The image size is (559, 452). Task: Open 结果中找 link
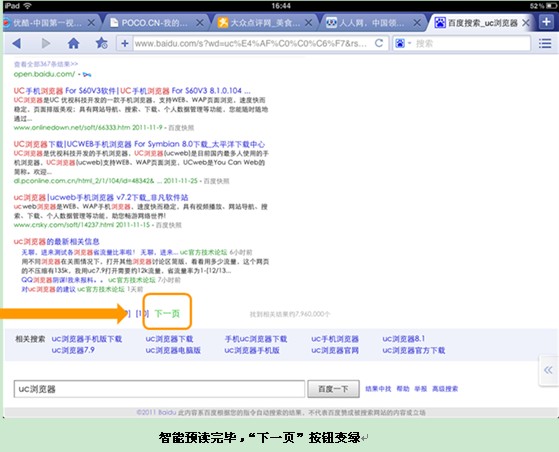point(378,389)
